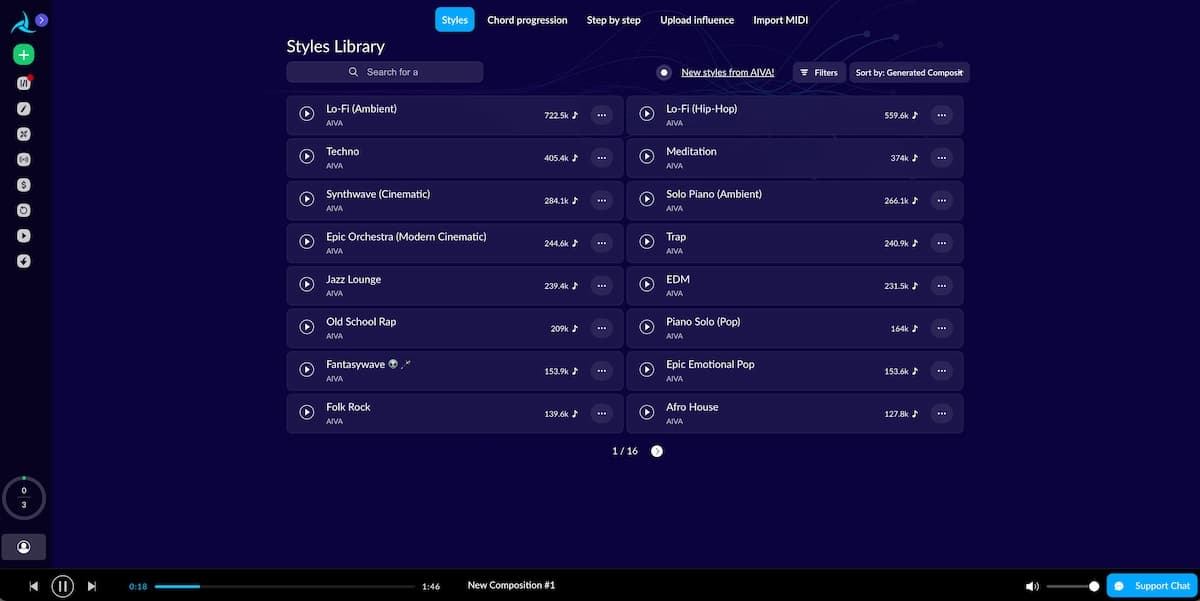This screenshot has width=1200, height=601.
Task: Go to the next page of styles
Action: (657, 451)
